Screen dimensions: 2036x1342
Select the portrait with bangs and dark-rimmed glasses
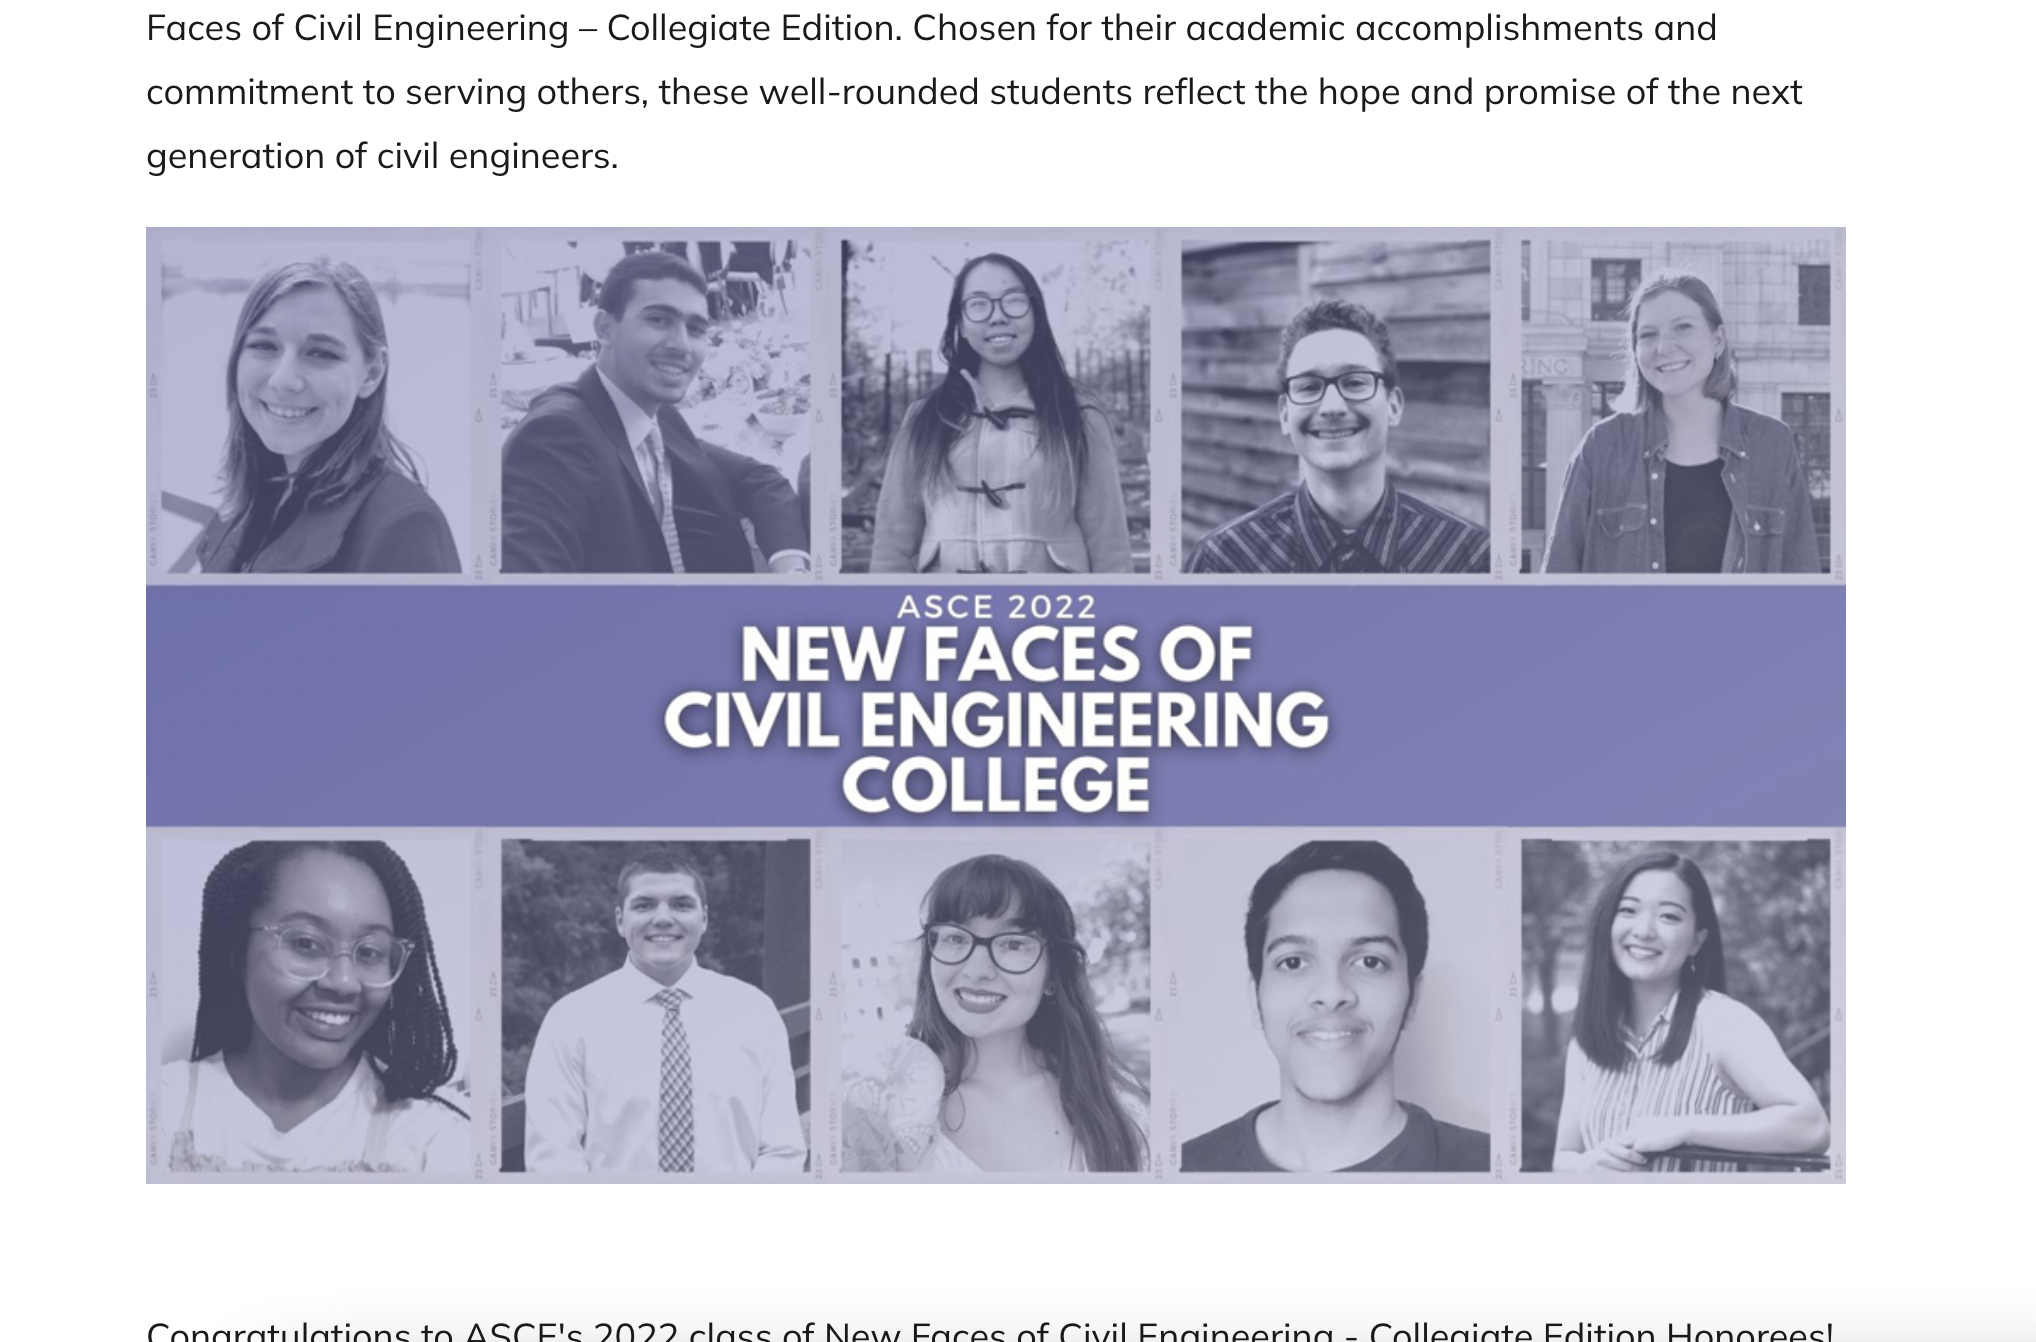point(995,1005)
